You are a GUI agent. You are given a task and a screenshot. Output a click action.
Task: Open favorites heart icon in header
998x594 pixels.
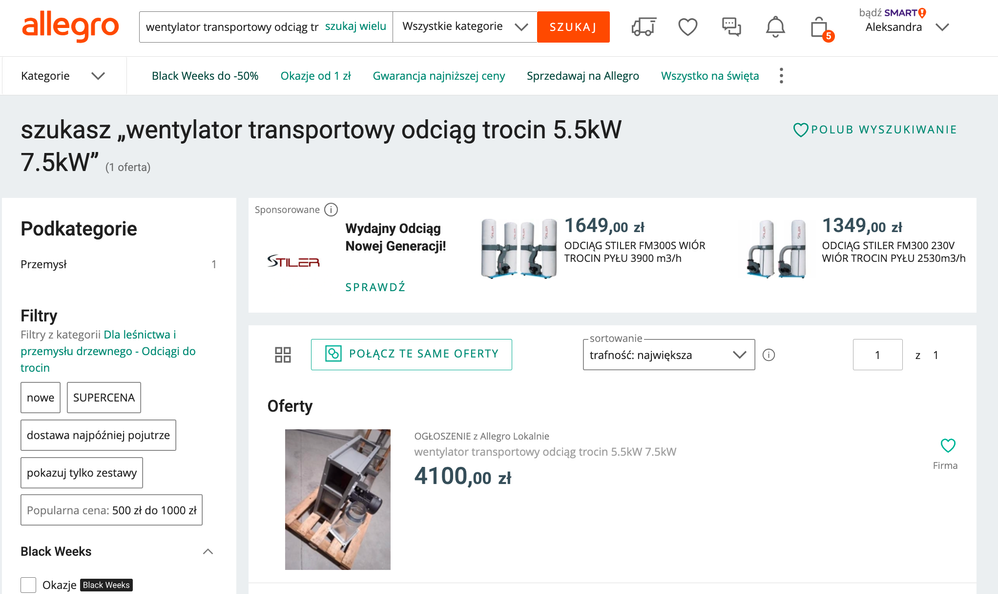click(x=688, y=27)
